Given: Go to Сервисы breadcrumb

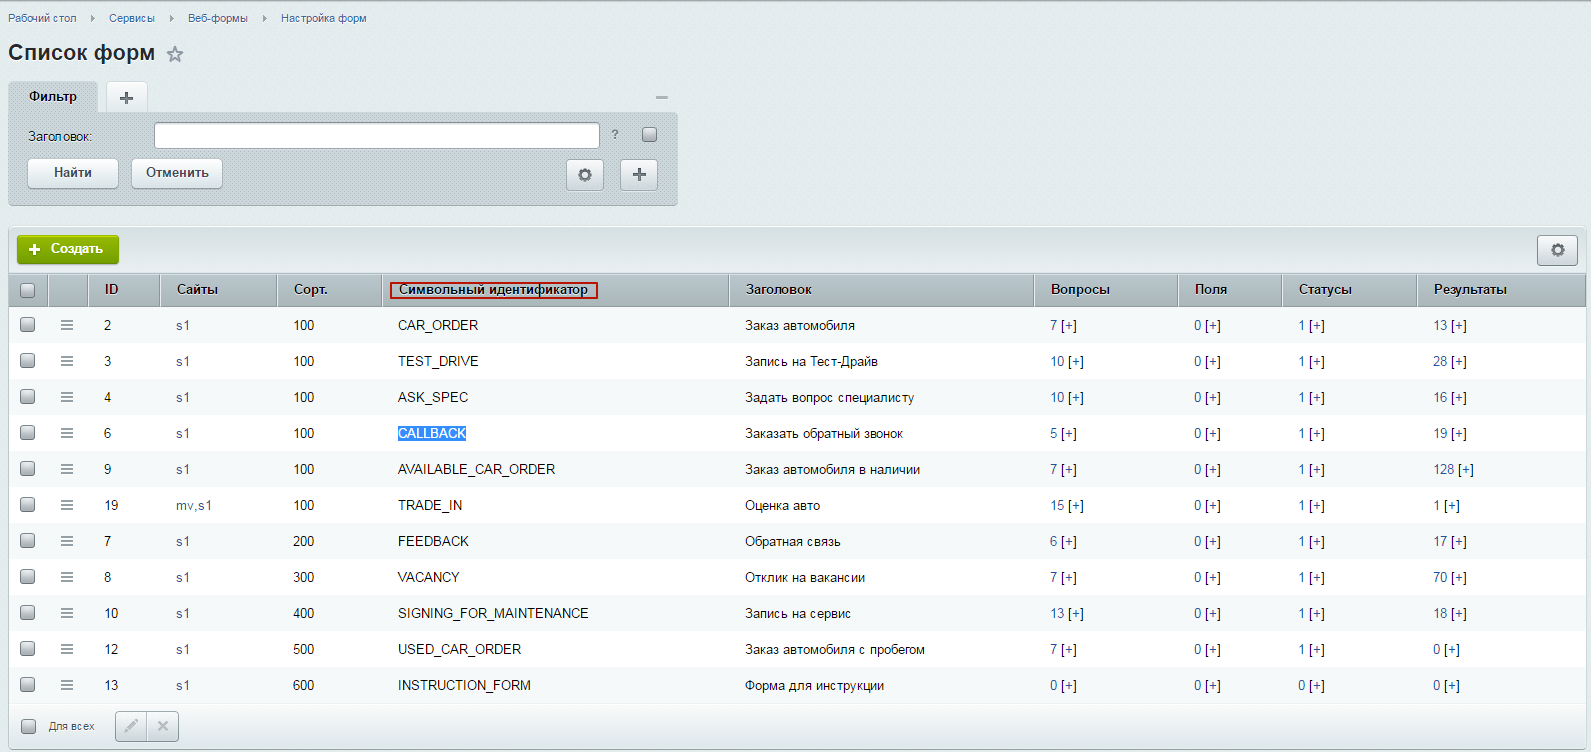Looking at the screenshot, I should [x=132, y=18].
